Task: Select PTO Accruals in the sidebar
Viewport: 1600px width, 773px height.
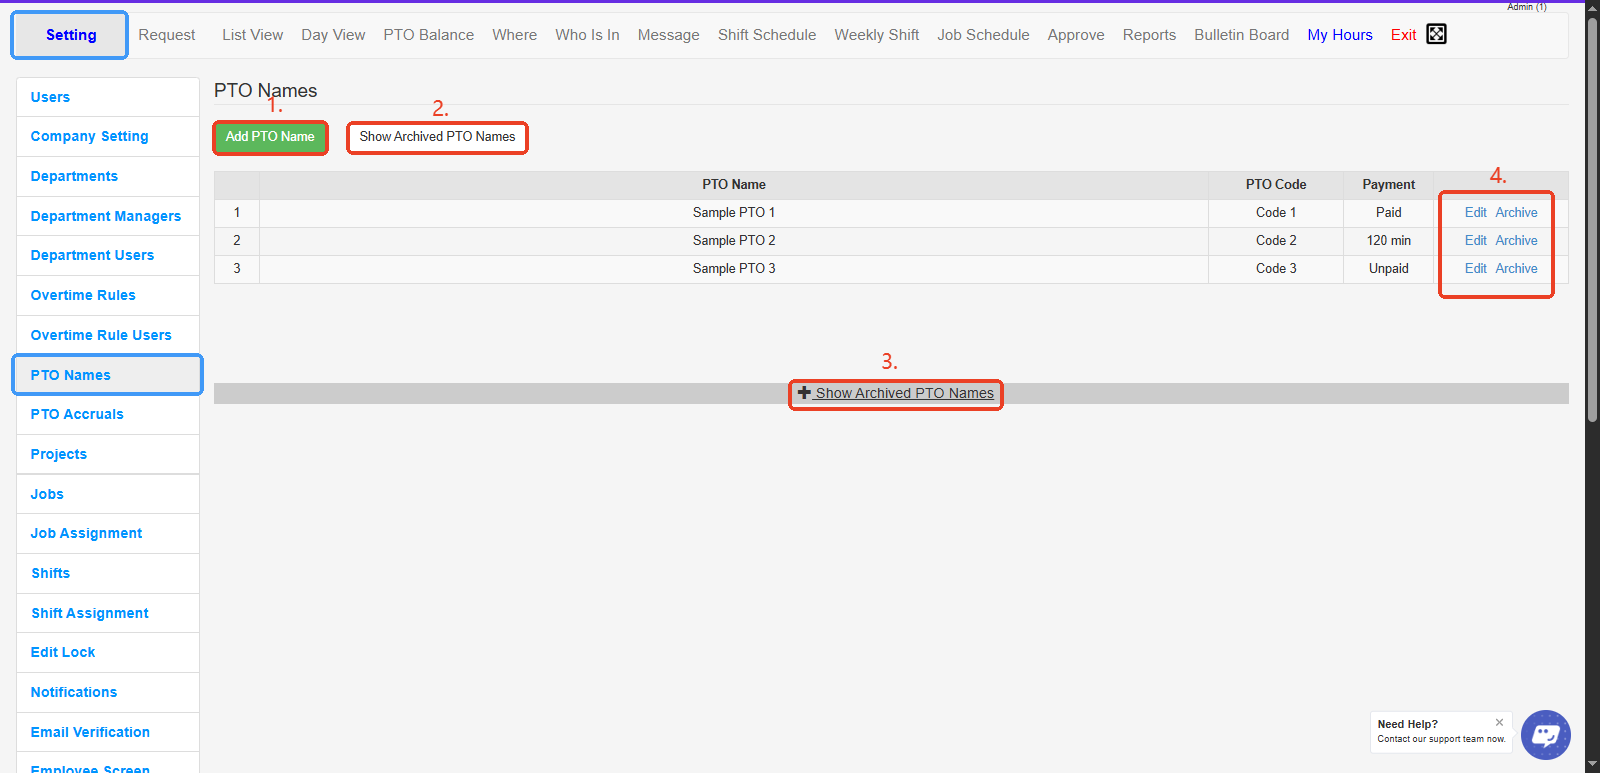Action: click(77, 414)
